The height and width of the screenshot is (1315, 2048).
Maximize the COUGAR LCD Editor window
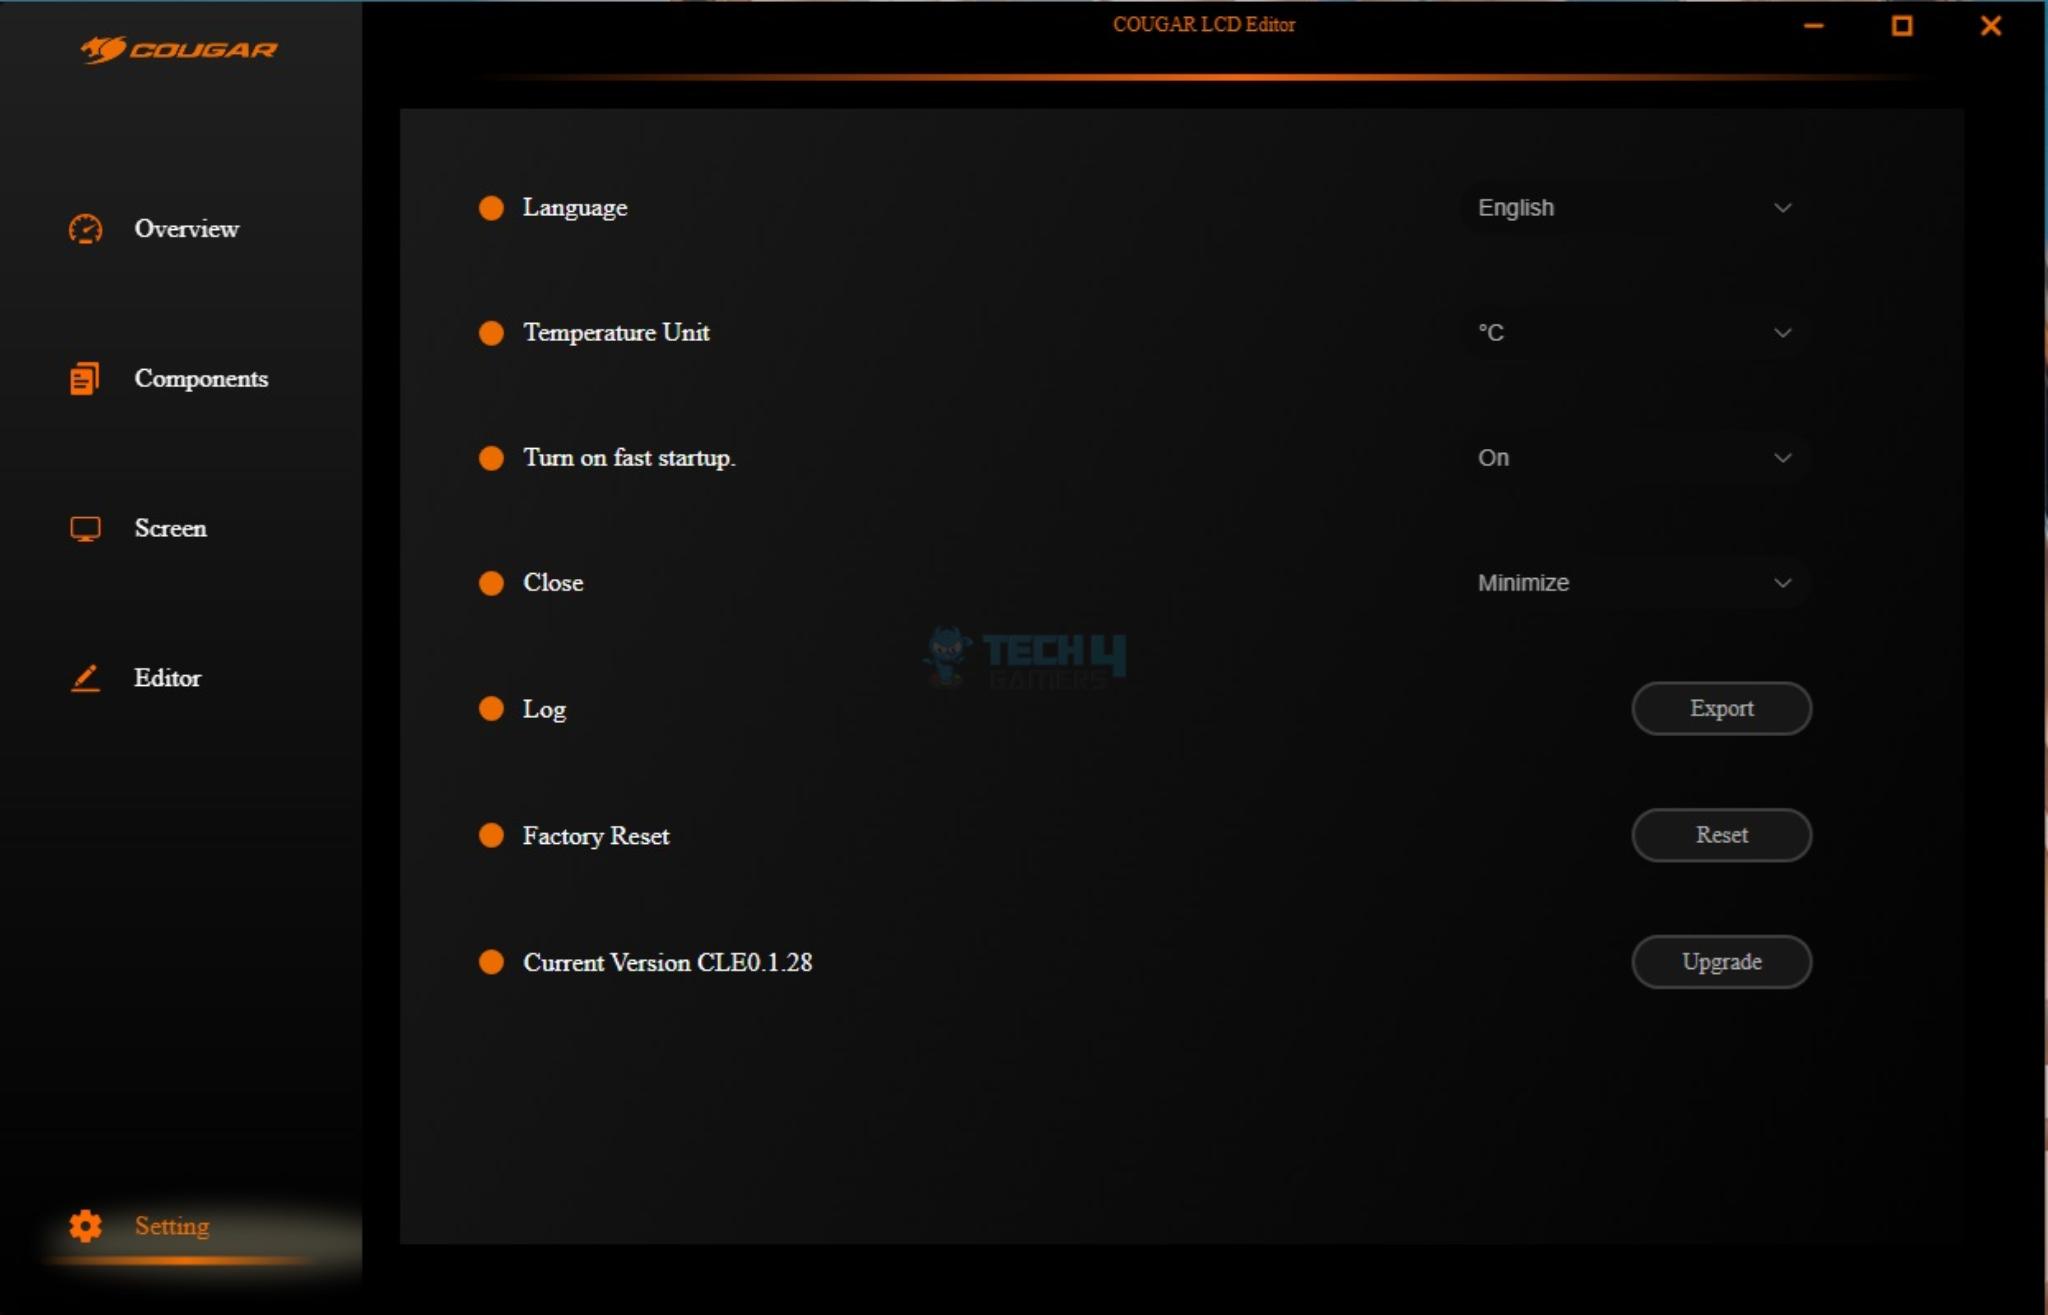pyautogui.click(x=1902, y=26)
